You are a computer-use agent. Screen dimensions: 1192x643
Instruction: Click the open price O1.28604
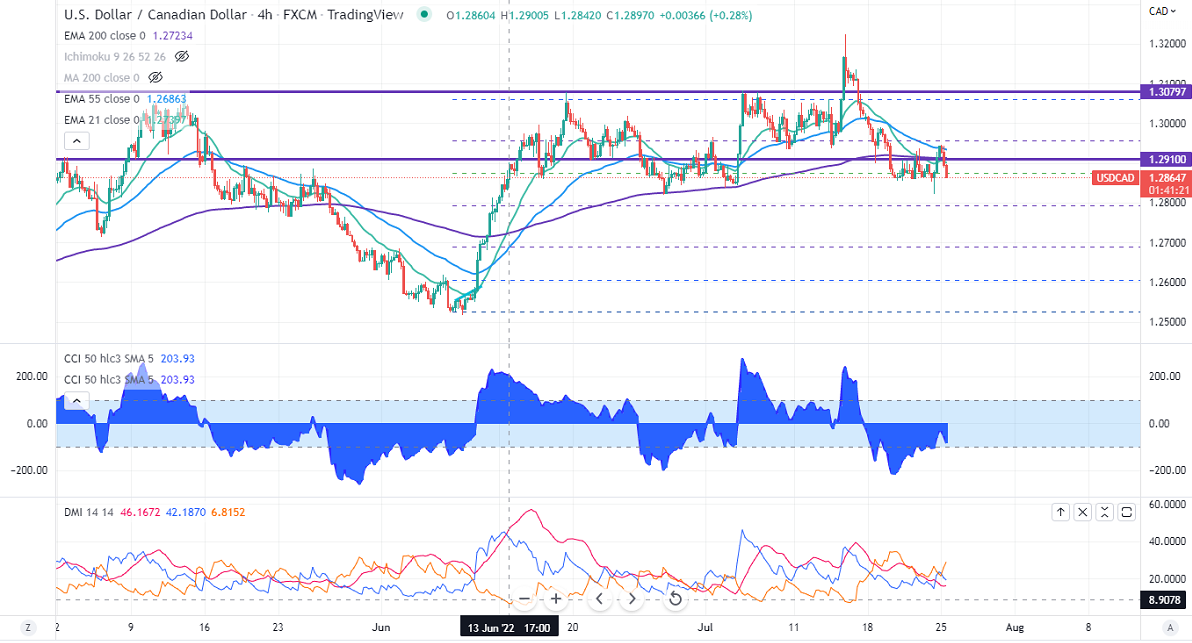coord(471,15)
